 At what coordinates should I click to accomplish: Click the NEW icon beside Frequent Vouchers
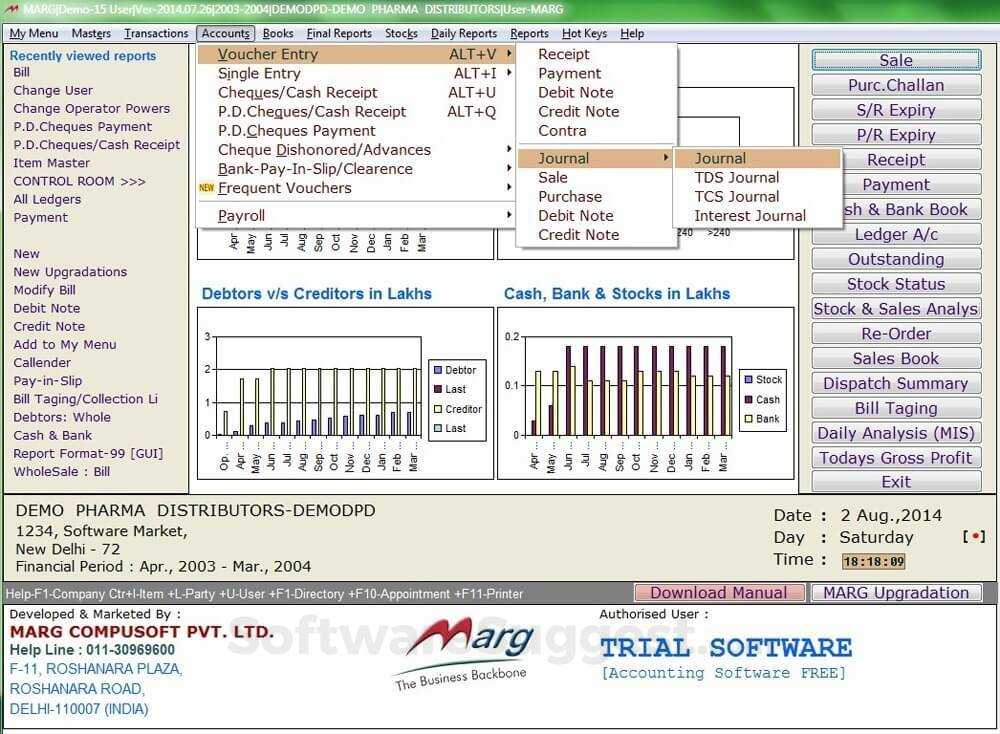[208, 188]
